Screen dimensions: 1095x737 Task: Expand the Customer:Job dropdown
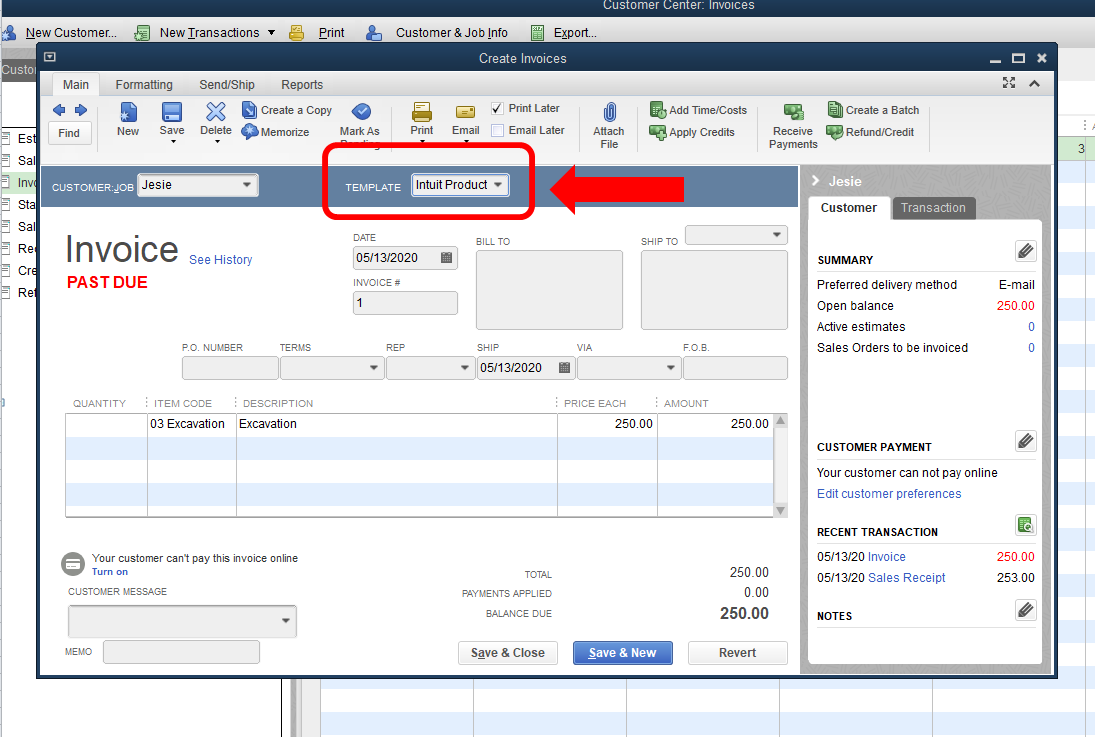[x=247, y=185]
